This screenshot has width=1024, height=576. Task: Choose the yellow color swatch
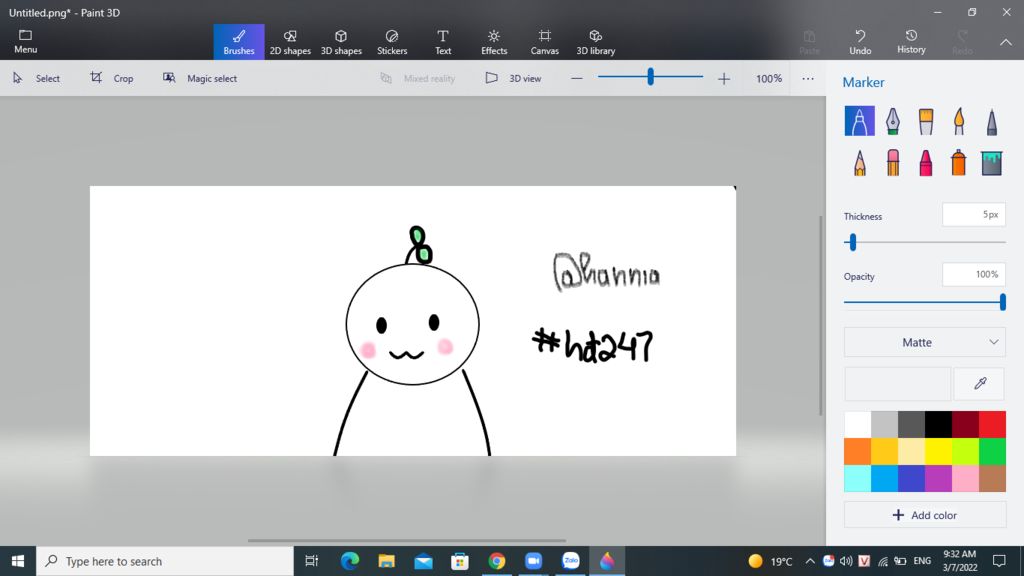[x=938, y=451]
